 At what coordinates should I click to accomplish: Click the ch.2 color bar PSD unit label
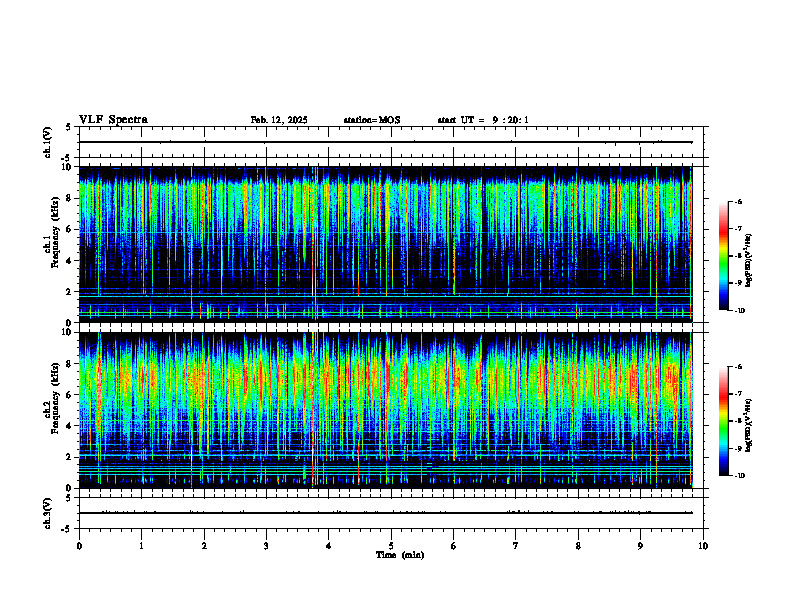pyautogui.click(x=749, y=425)
